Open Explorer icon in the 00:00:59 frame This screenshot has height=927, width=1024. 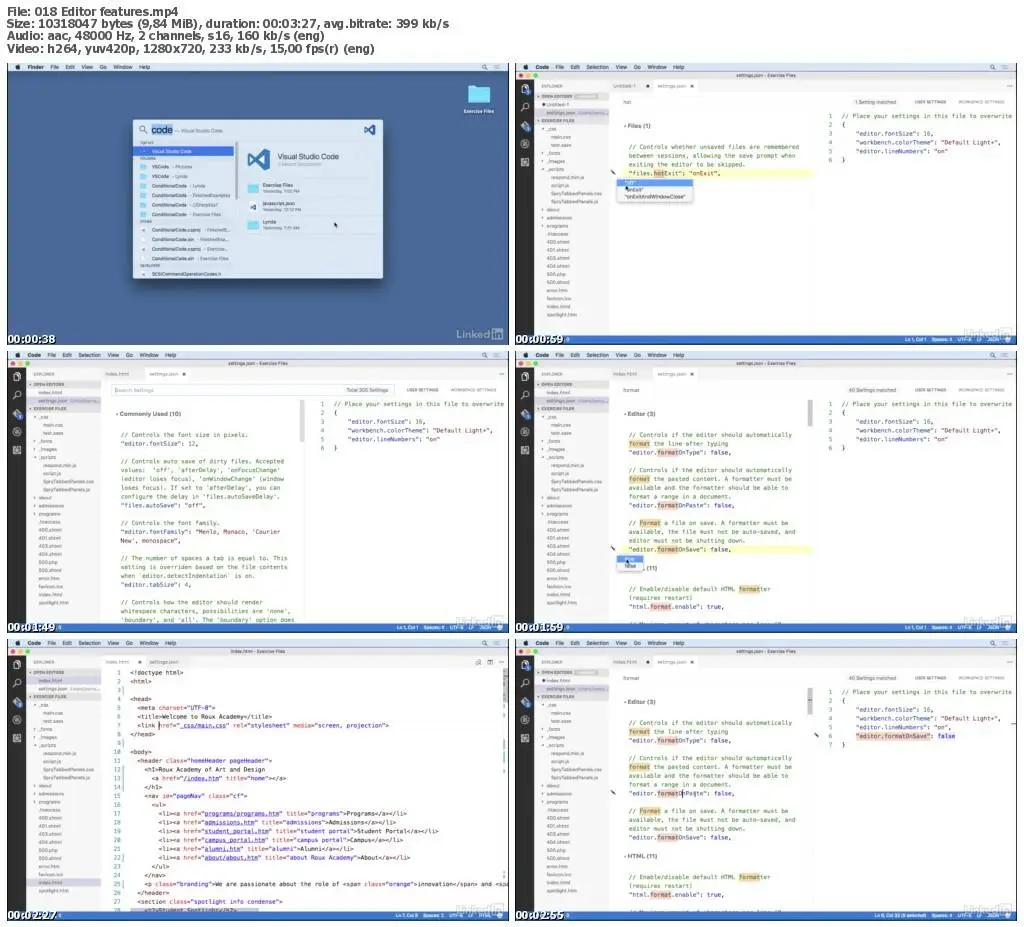525,89
